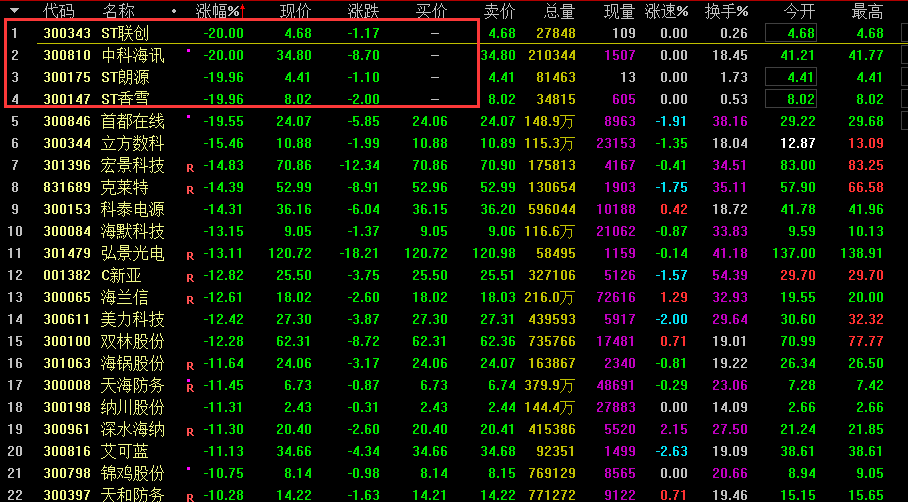Click the R marker beside 海兰信
Viewport: 908px width, 502px height.
pos(189,299)
